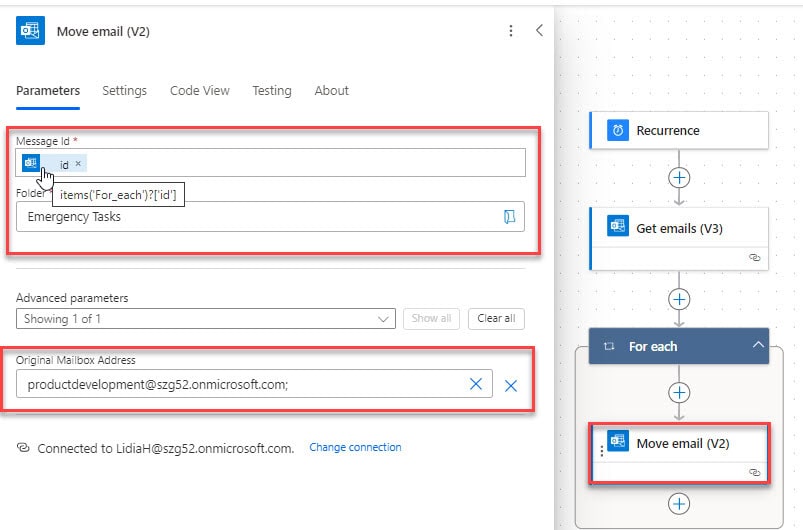The width and height of the screenshot is (803, 530).
Task: Click the Recurrence clock icon
Action: click(x=618, y=130)
